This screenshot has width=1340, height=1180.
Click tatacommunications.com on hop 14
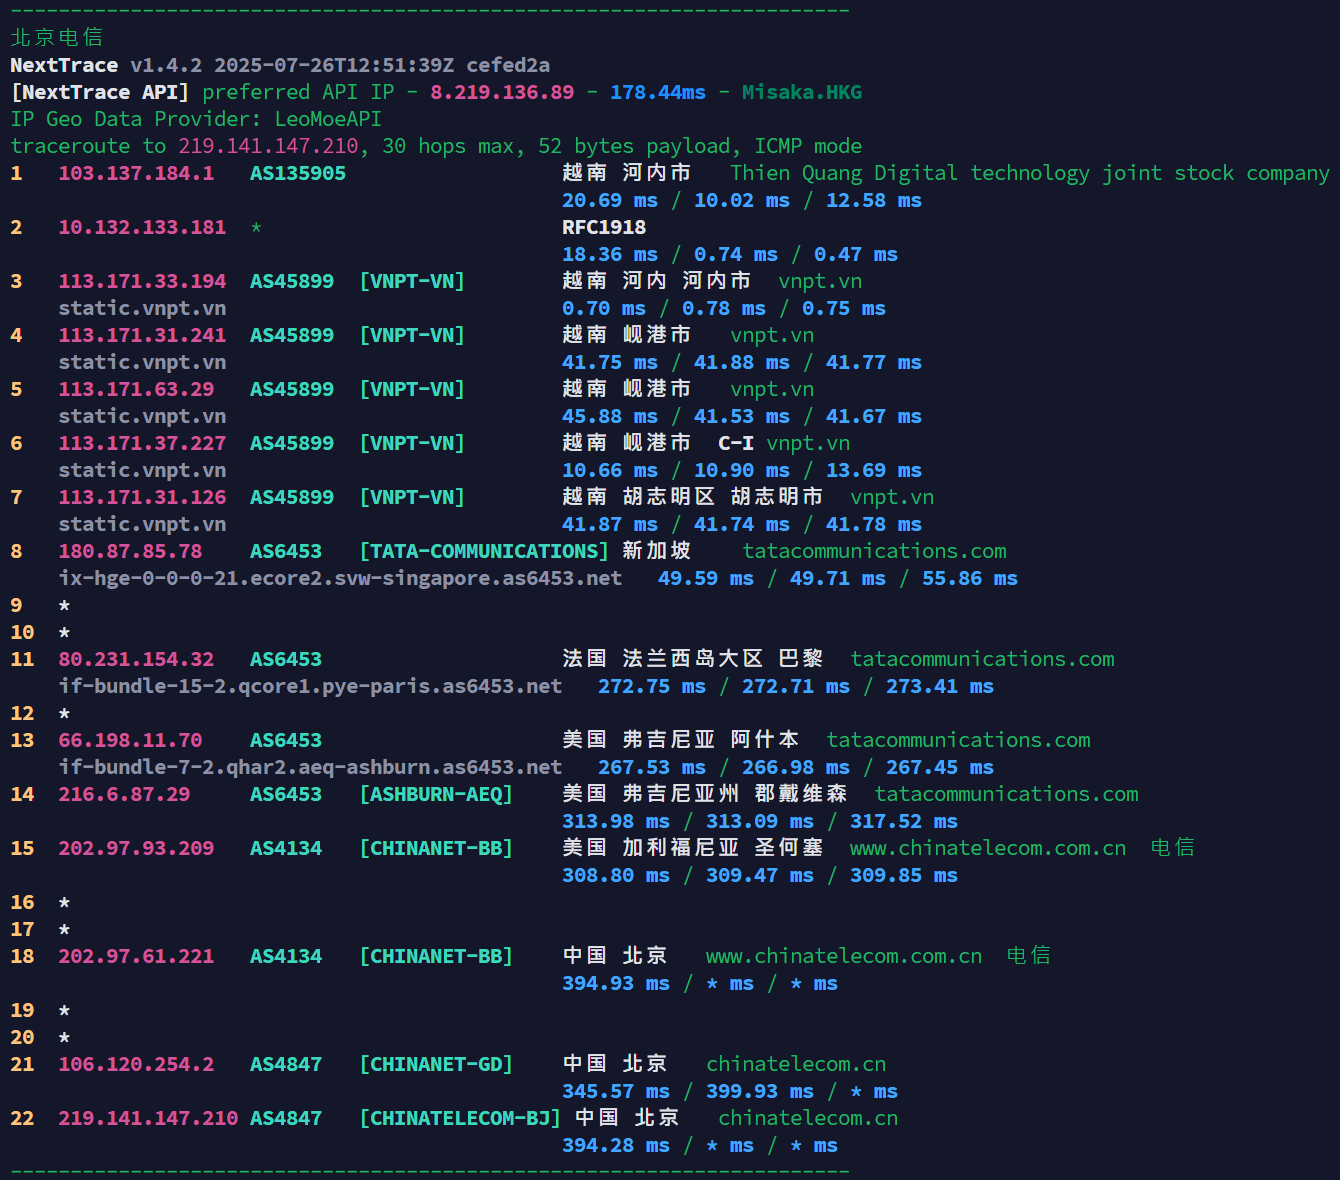[x=1006, y=794]
